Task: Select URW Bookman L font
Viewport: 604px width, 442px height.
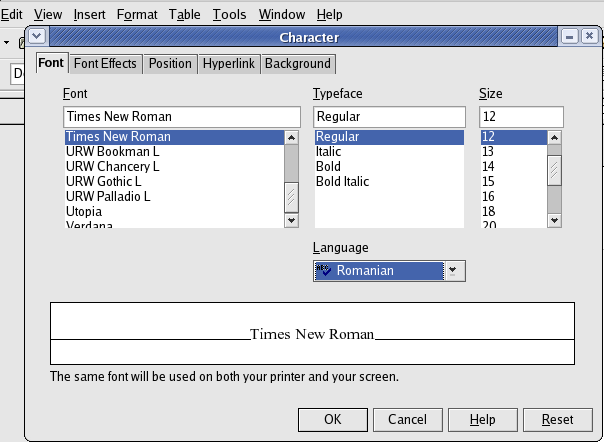Action: pyautogui.click(x=174, y=151)
